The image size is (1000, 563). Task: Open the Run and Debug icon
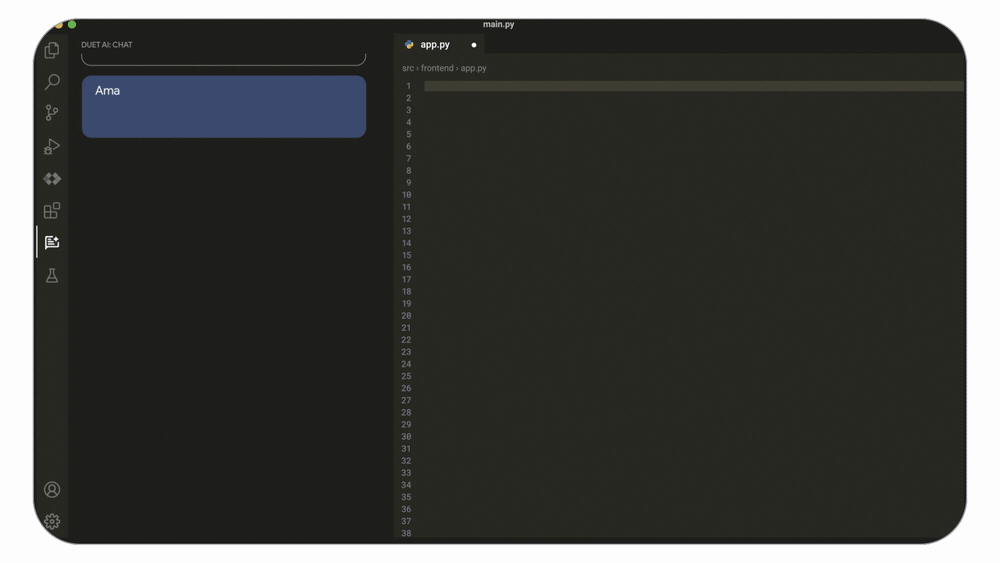pos(52,146)
